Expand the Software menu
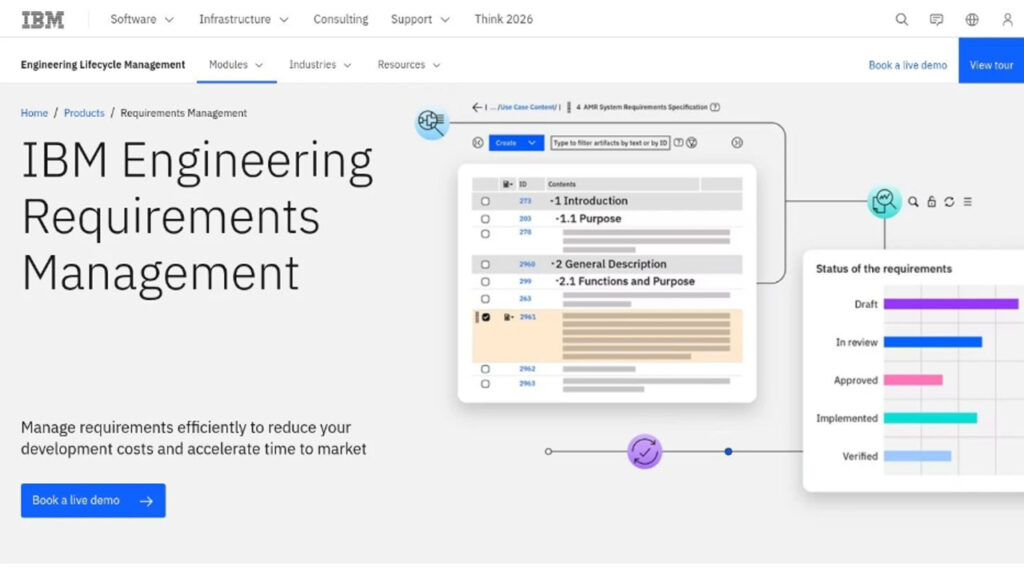The image size is (1024, 576). (142, 20)
